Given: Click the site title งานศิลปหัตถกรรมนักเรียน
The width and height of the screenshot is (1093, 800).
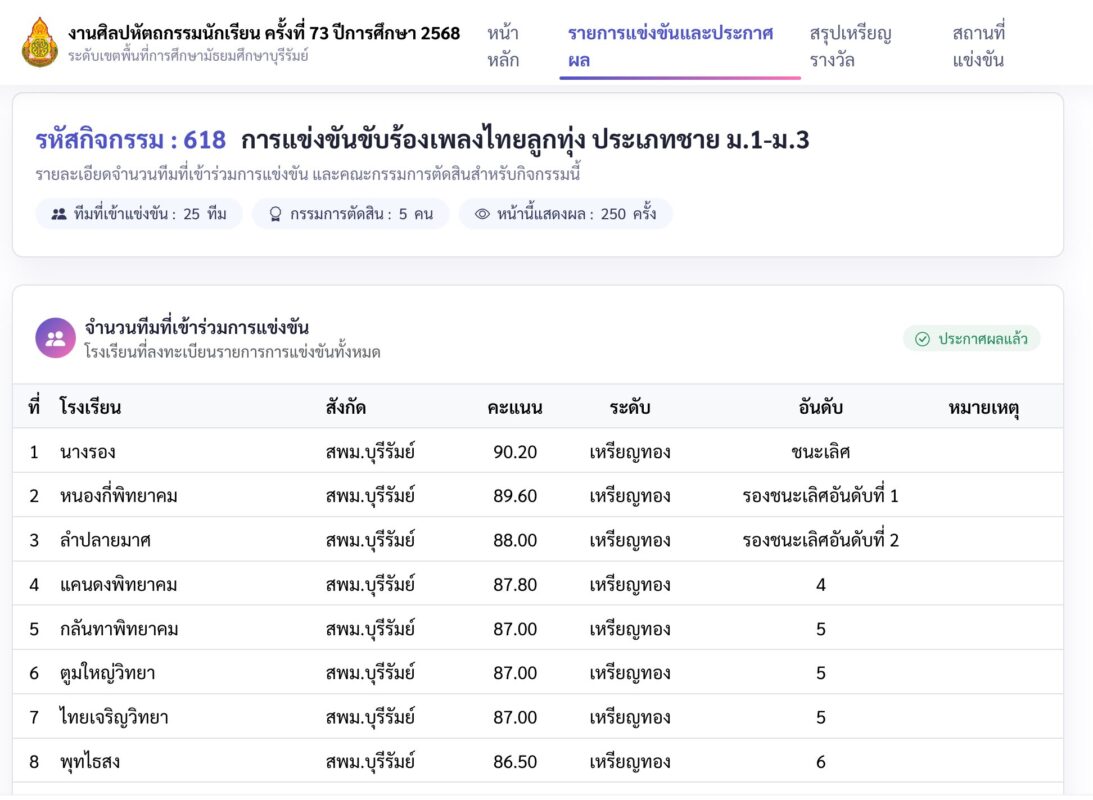Looking at the screenshot, I should click(x=264, y=33).
